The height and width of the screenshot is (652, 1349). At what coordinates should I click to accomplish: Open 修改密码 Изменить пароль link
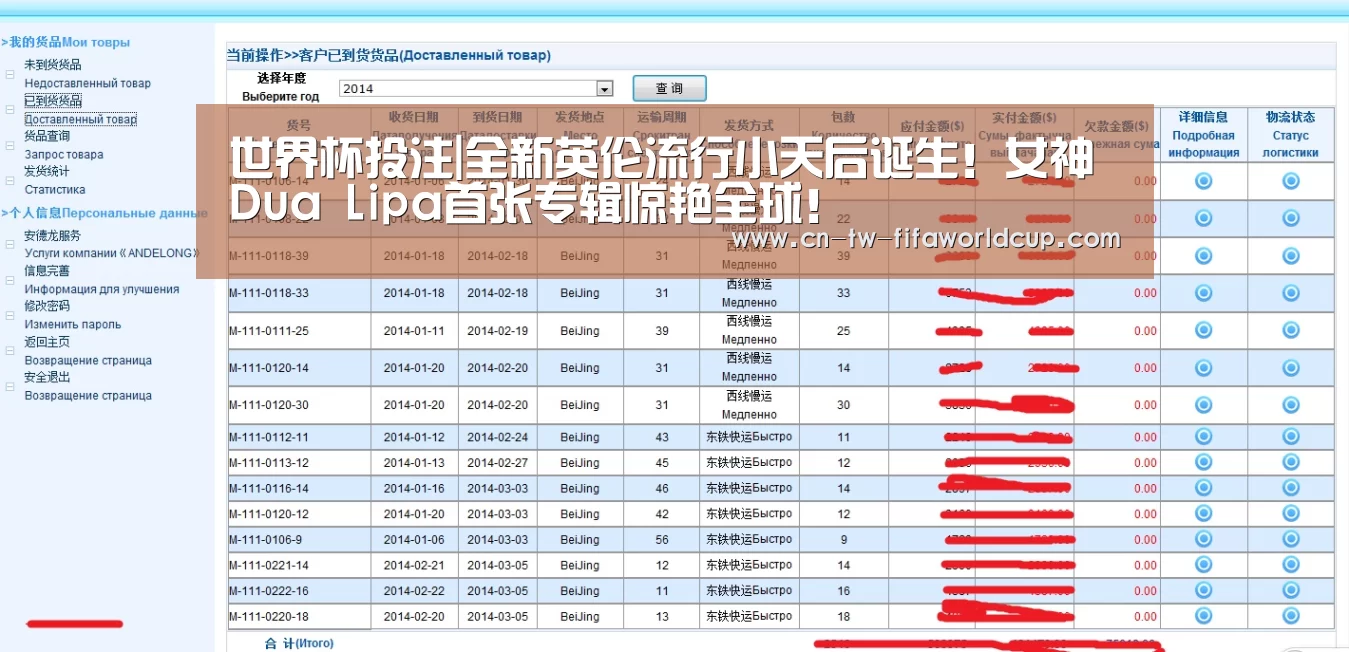[73, 315]
